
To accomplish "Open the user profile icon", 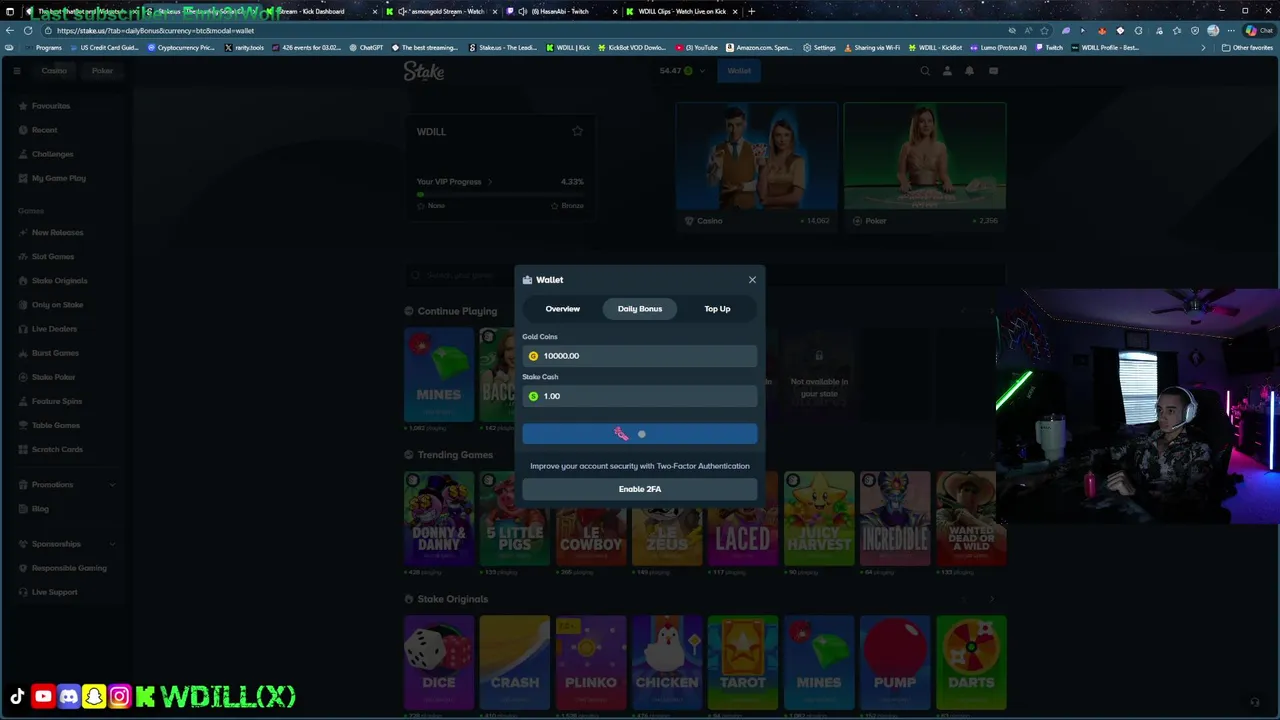I will pos(947,71).
